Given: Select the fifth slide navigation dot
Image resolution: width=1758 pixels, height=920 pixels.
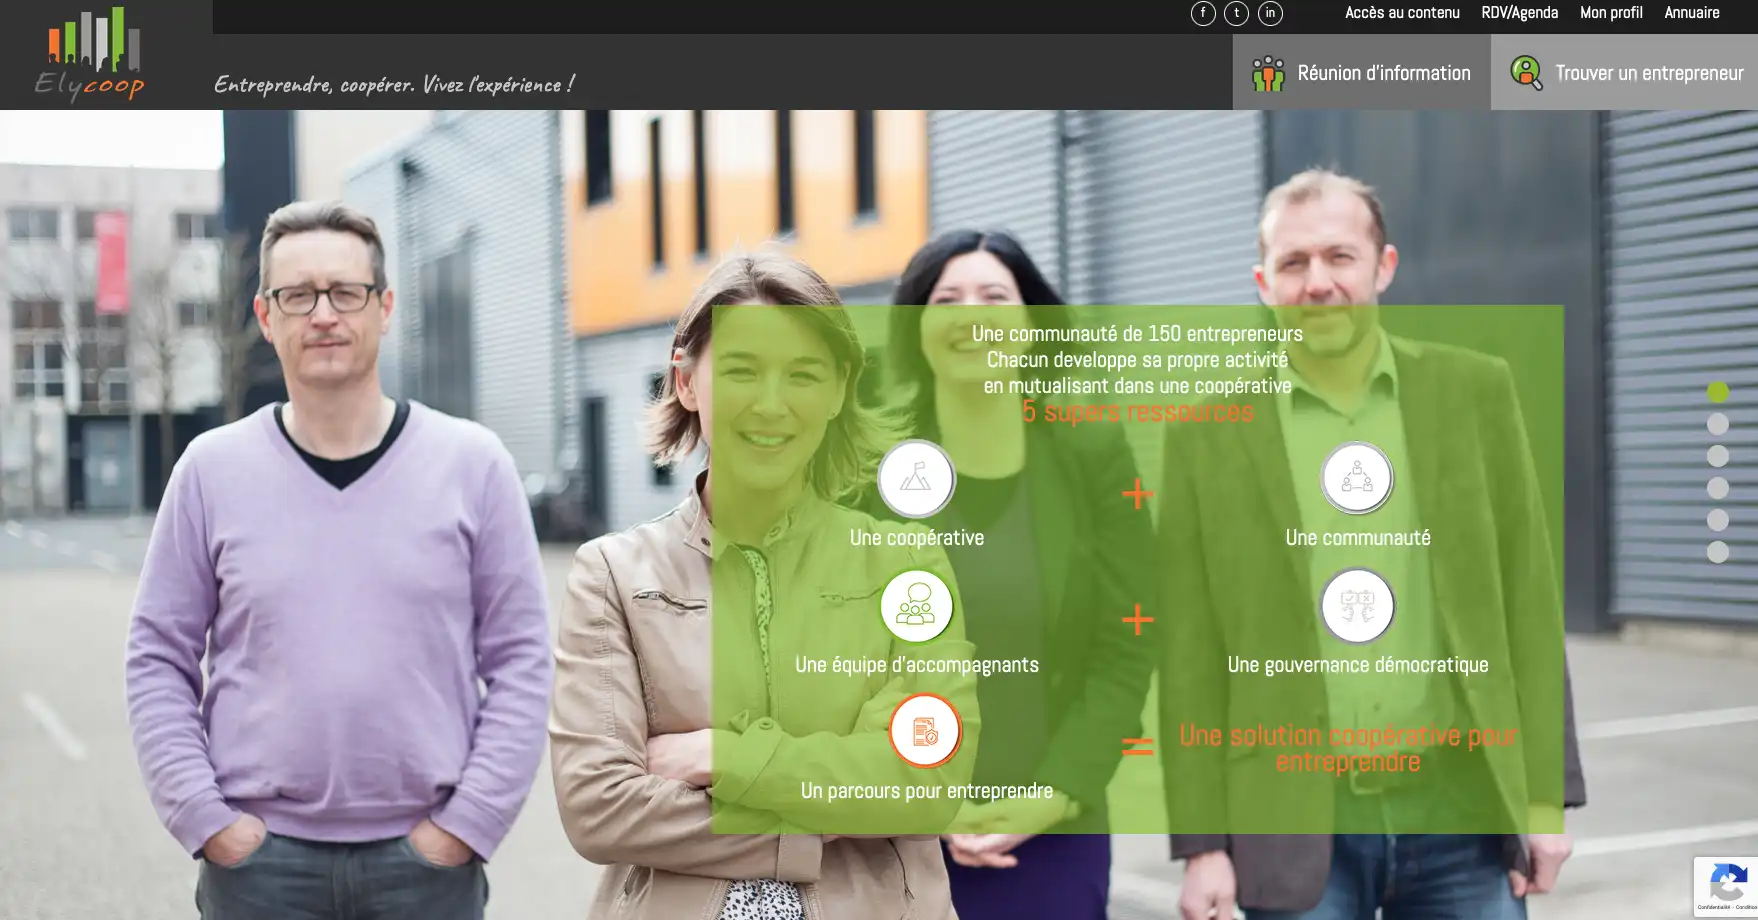Looking at the screenshot, I should point(1718,520).
